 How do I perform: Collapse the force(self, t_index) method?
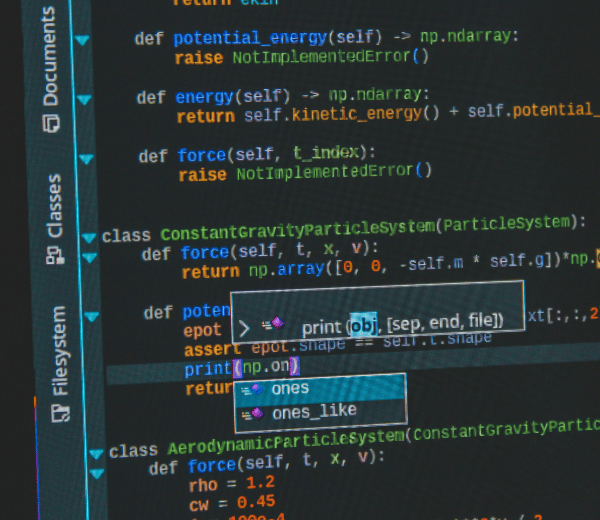tap(87, 157)
